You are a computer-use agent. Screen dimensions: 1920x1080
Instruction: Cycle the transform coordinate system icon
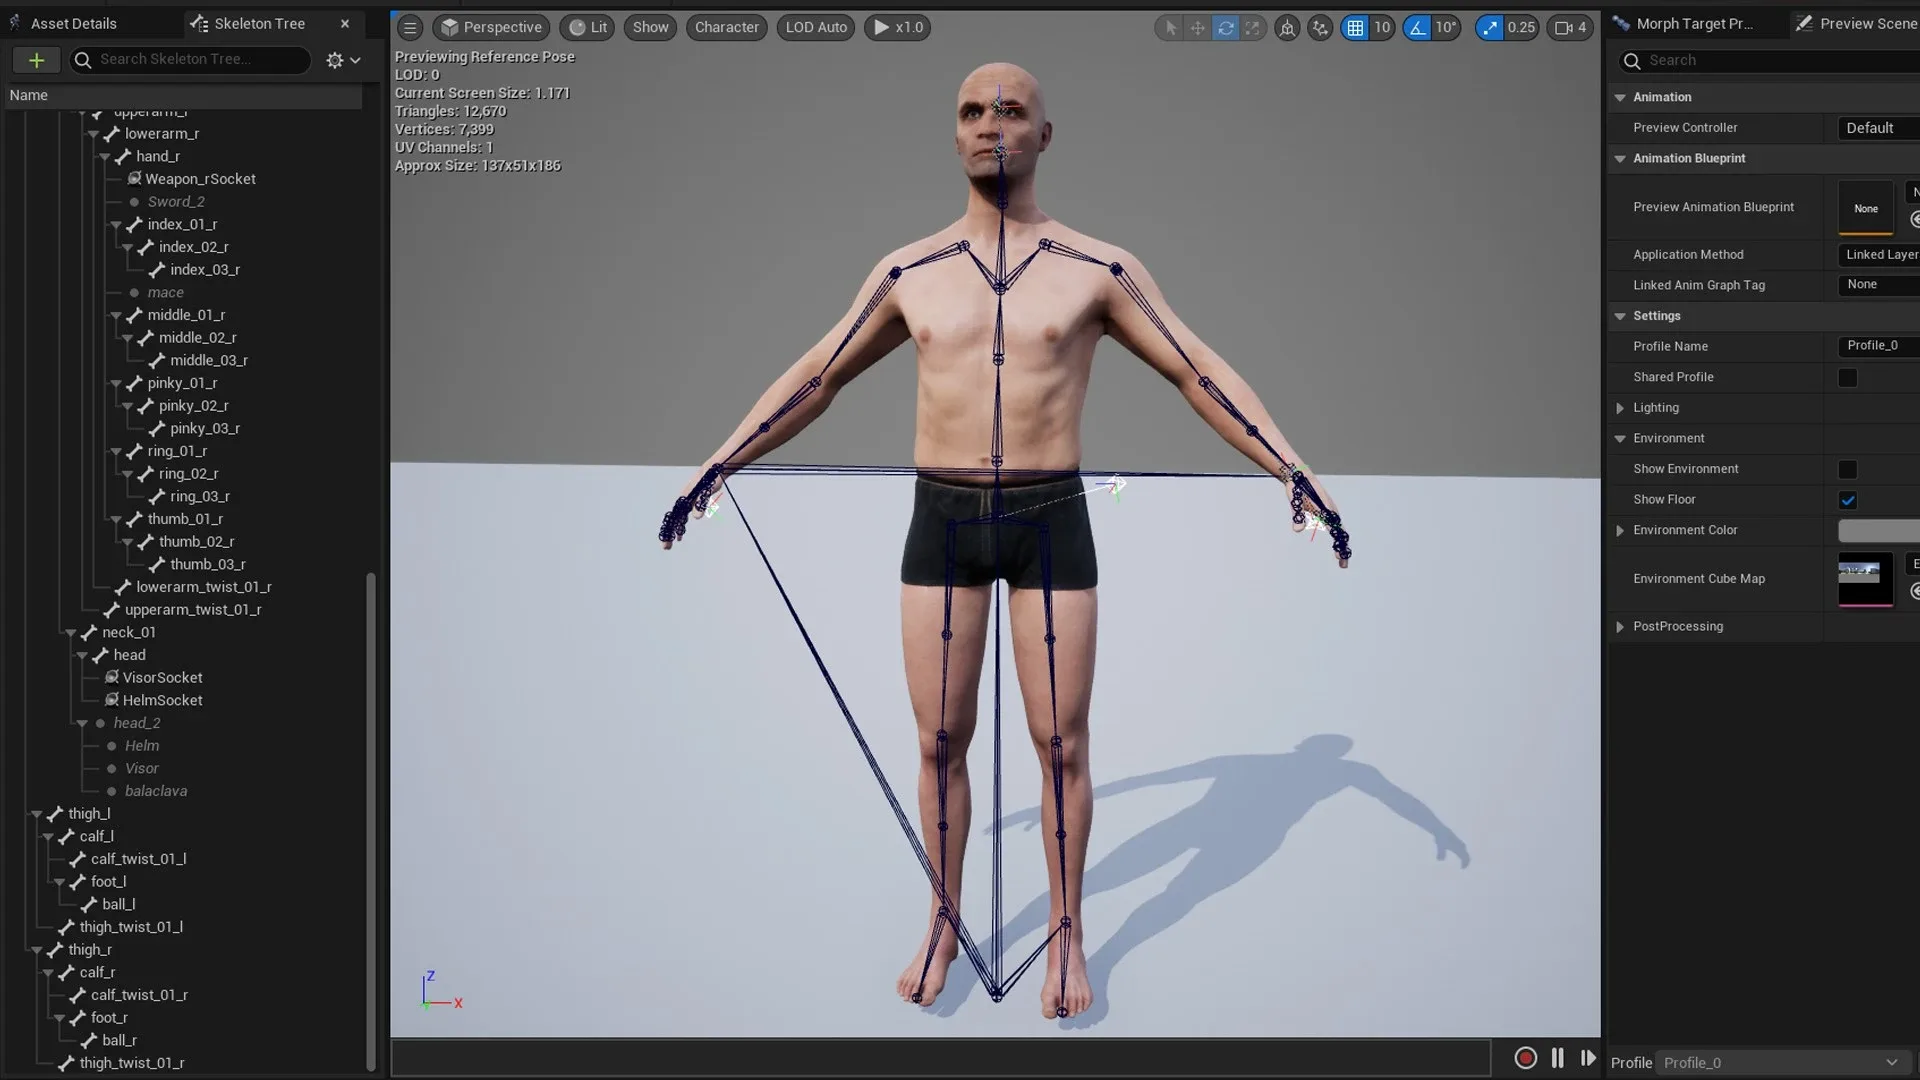point(1287,28)
